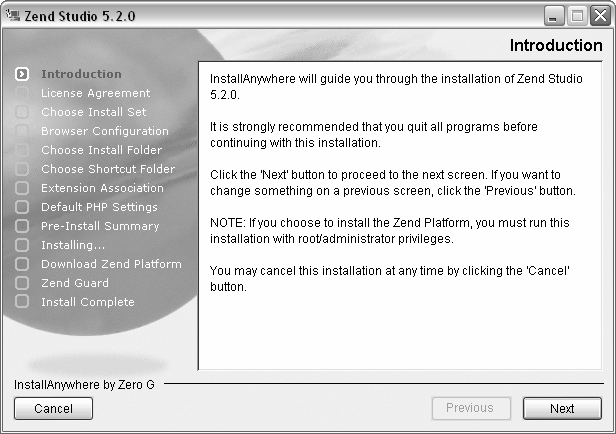Click the Zend Guard step icon
Screen dimensions: 616x434
click(x=22, y=283)
